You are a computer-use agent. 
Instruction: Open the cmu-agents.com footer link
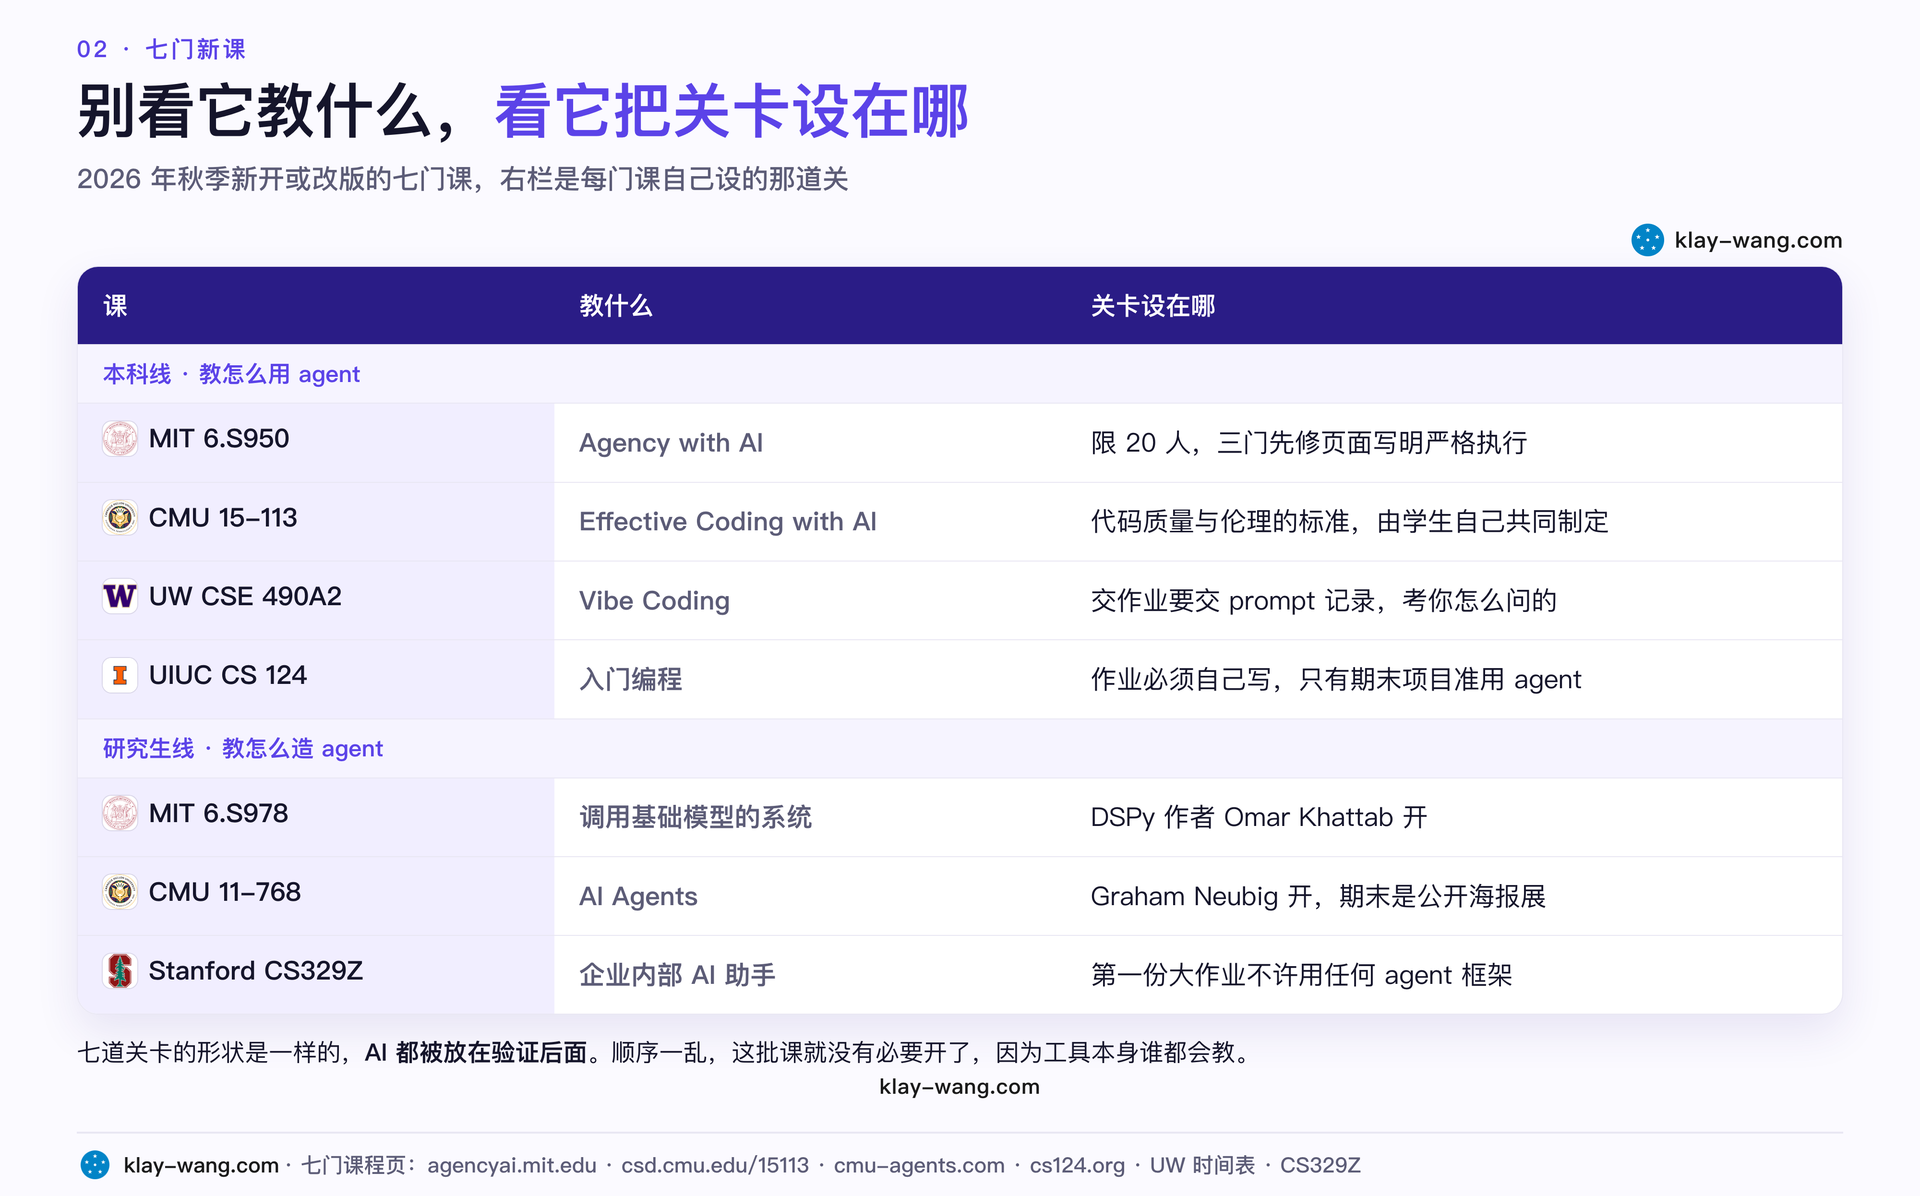pyautogui.click(x=919, y=1165)
